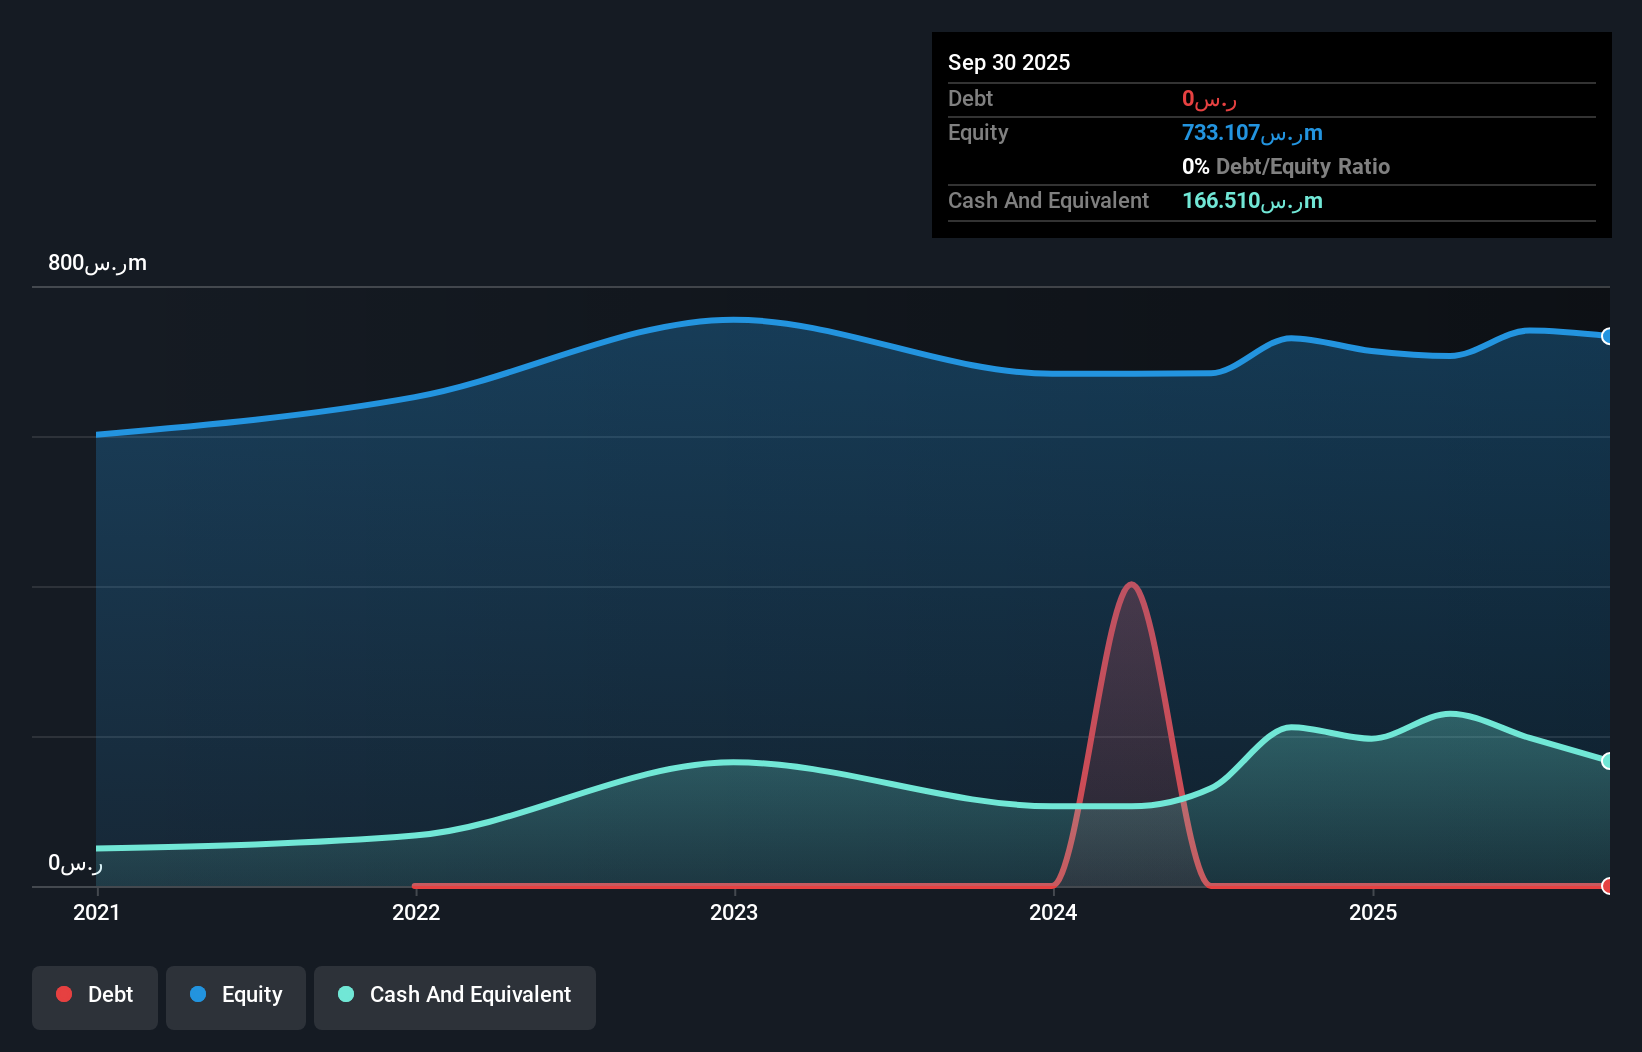Click the blue Equity legend dot
Screen dimensions: 1642x1052
[198, 994]
